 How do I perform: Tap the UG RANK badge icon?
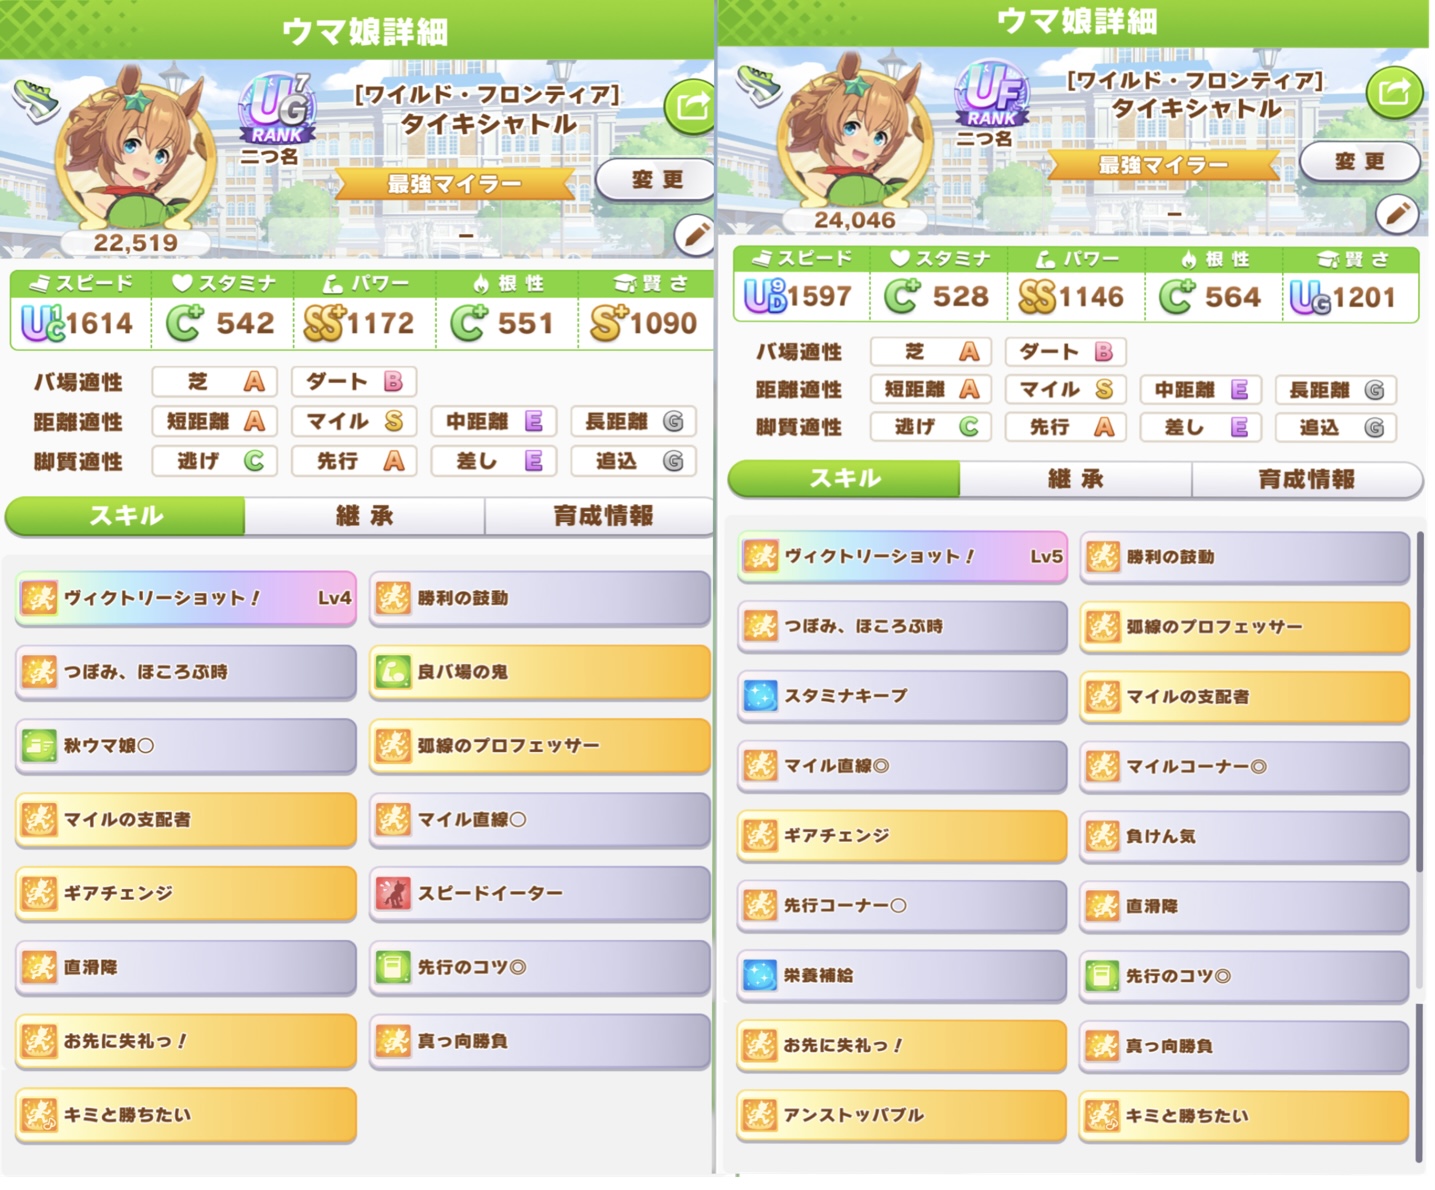[x=277, y=109]
